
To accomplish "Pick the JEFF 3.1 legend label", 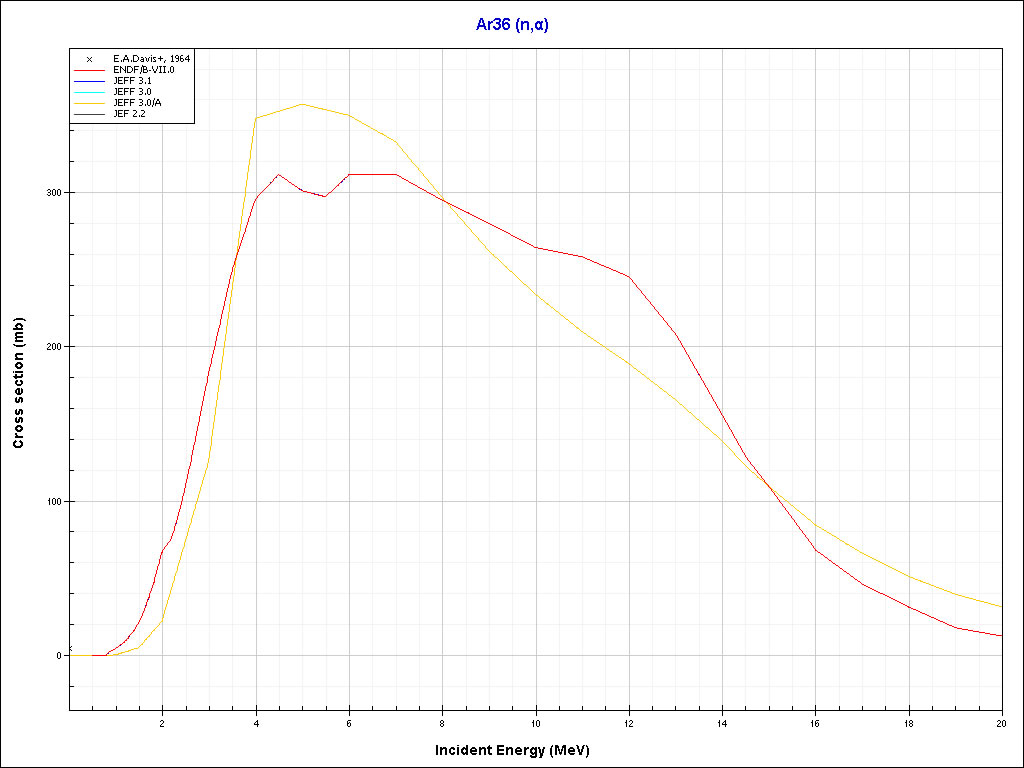I will [132, 81].
